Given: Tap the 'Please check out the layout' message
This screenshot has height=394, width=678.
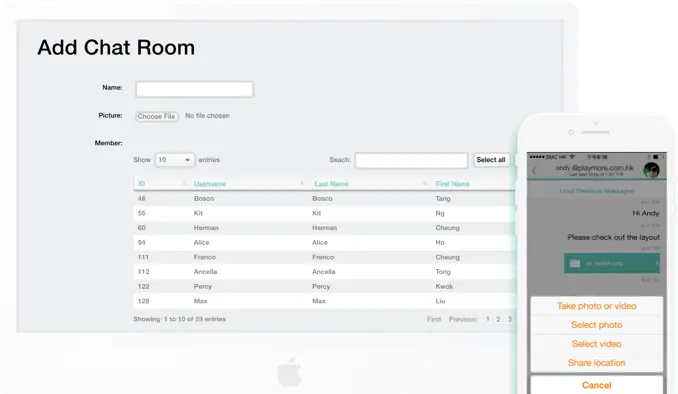Looking at the screenshot, I should click(x=613, y=237).
